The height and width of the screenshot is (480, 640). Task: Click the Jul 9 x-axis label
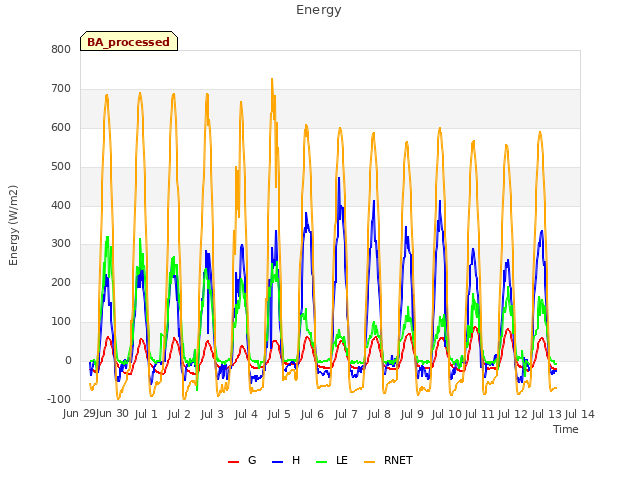click(x=412, y=414)
